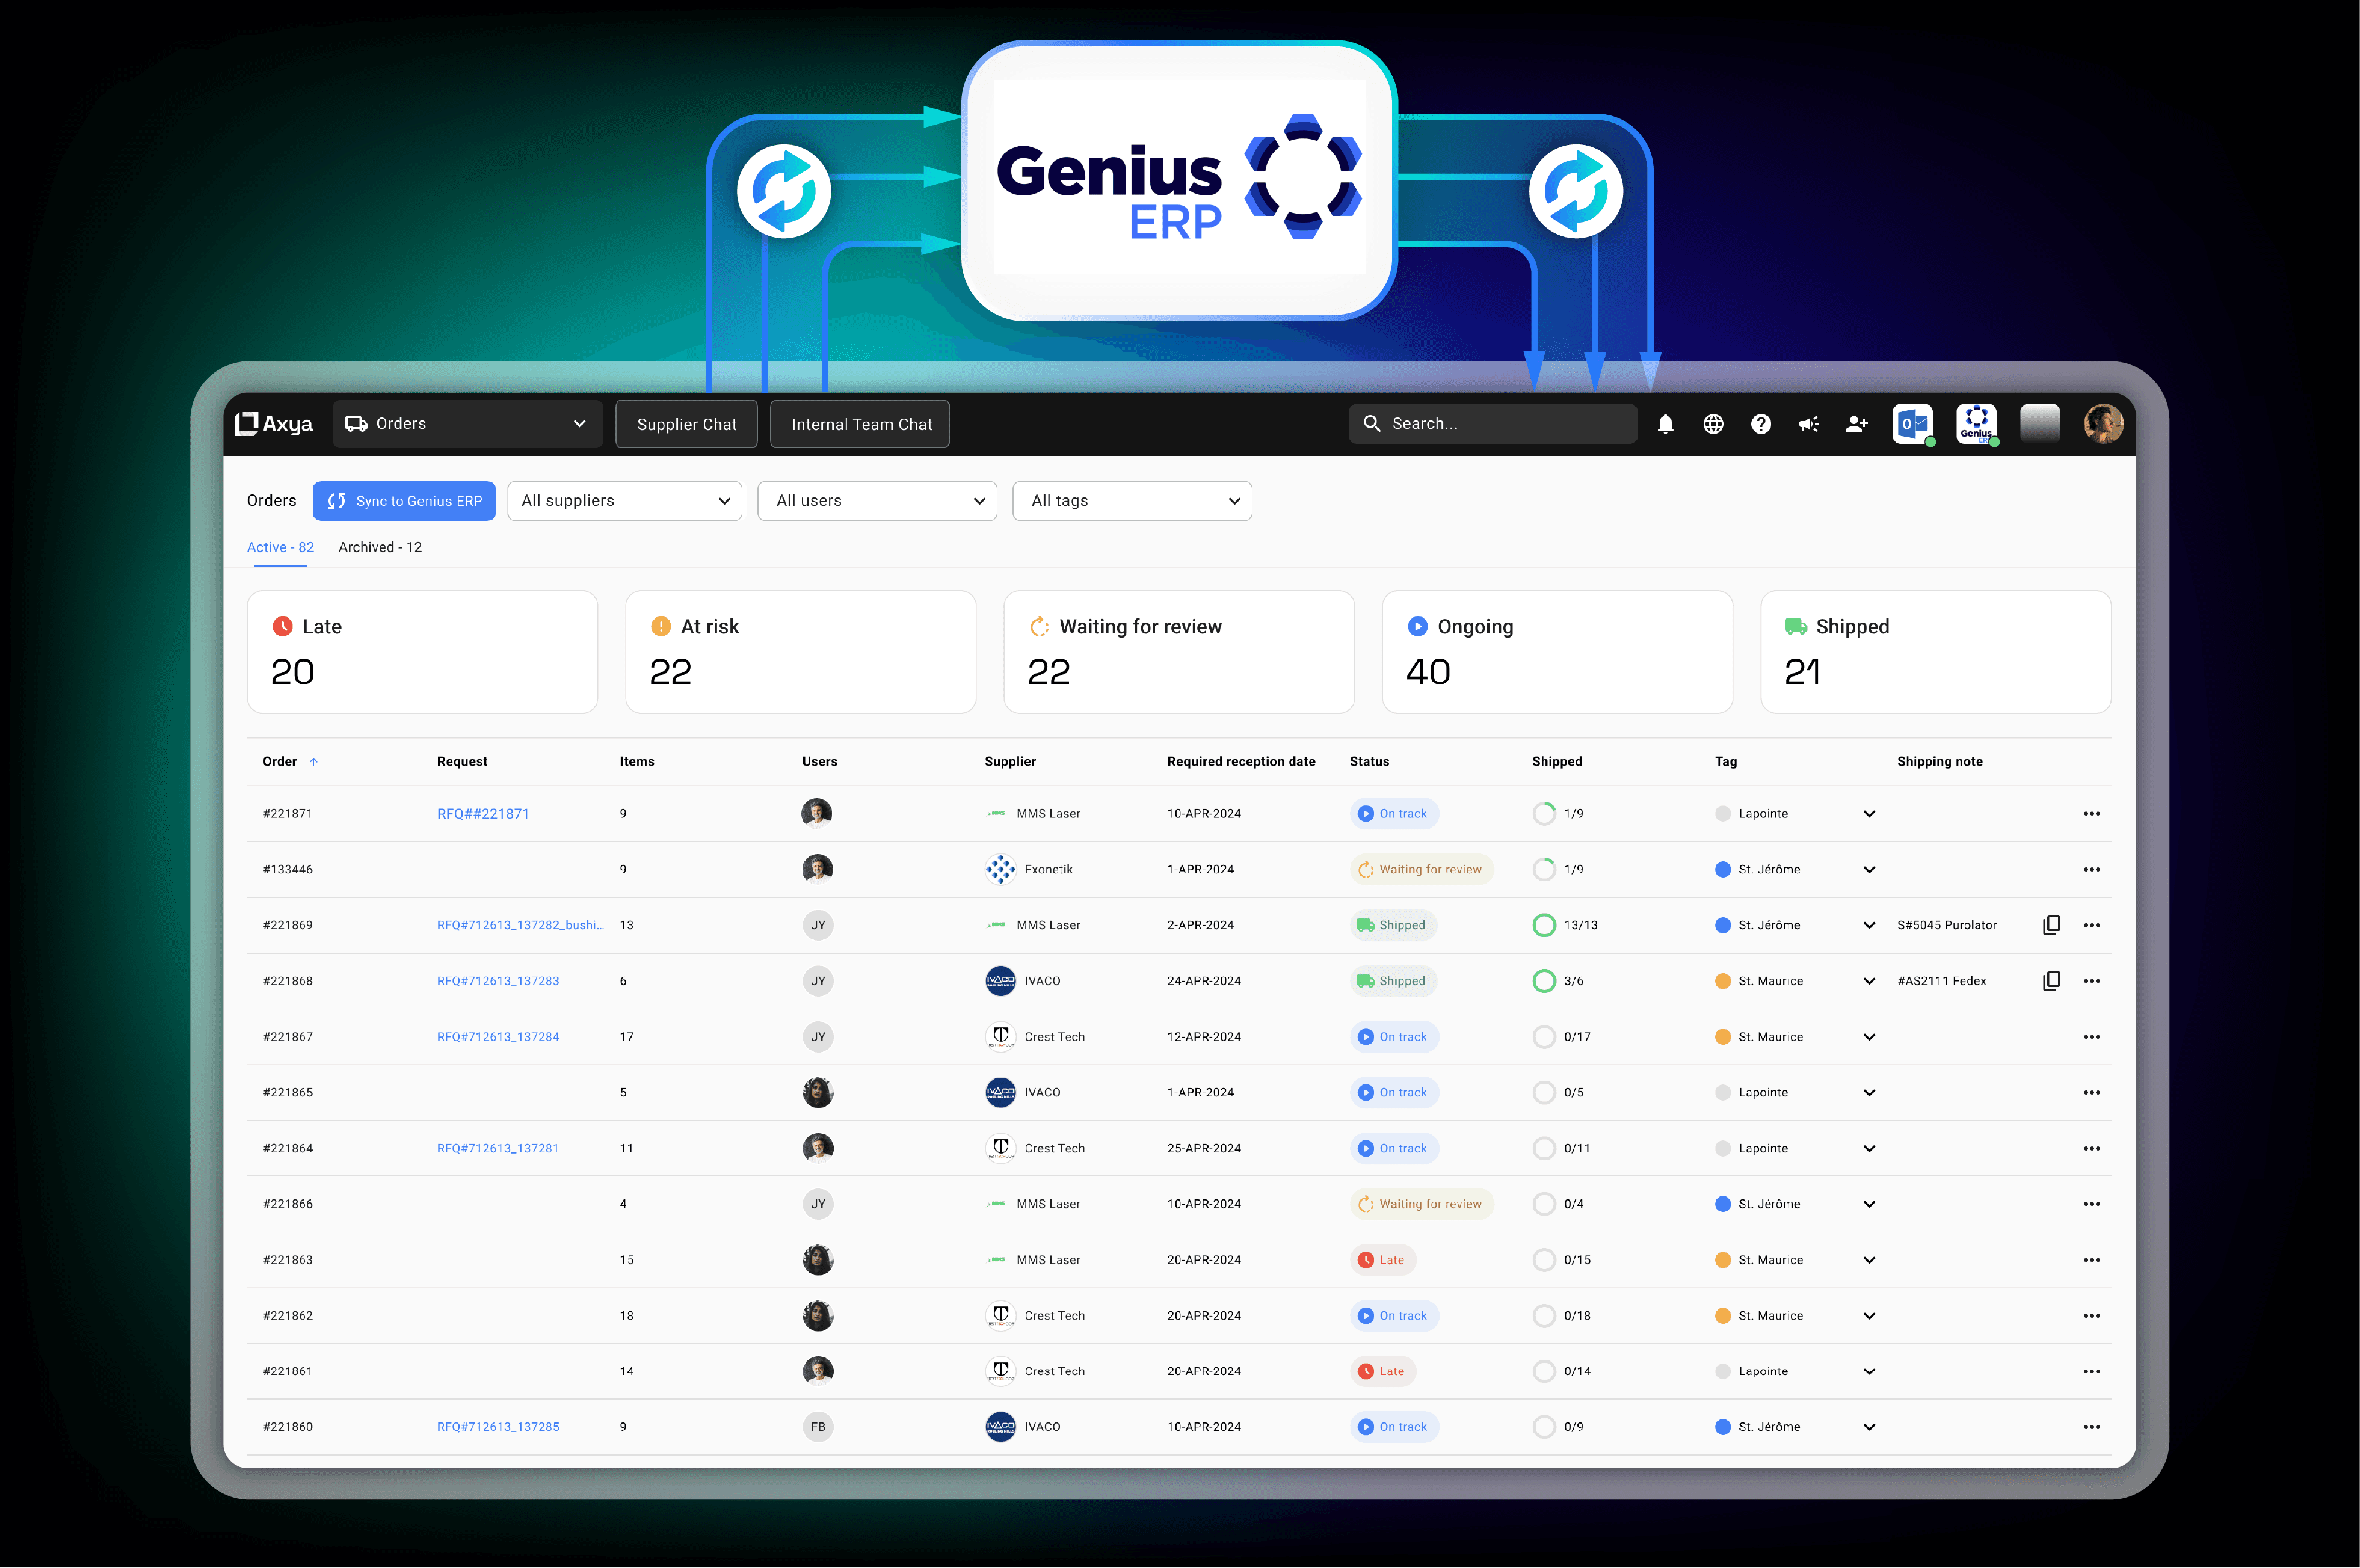Click the add user icon
Viewport: 2360px width, 1568px height.
(x=1857, y=424)
